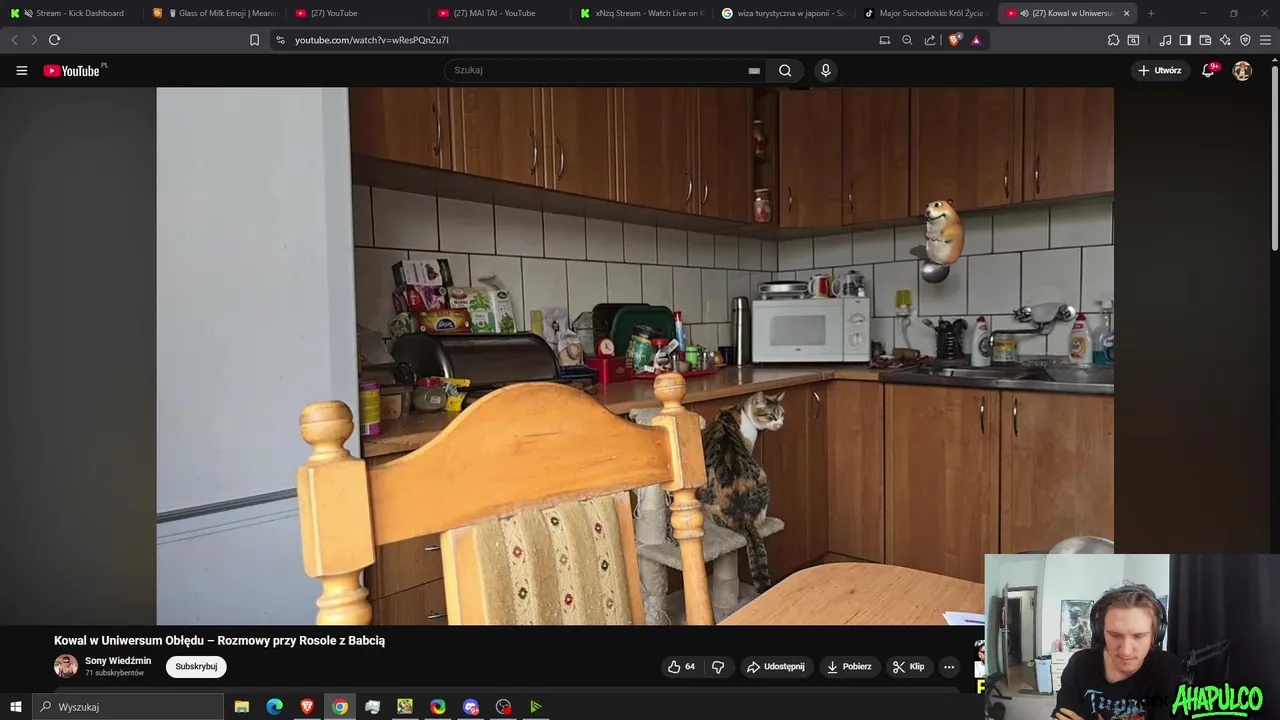This screenshot has width=1280, height=720.
Task: Switch to MAI TAI - YouTube tab
Action: click(500, 13)
